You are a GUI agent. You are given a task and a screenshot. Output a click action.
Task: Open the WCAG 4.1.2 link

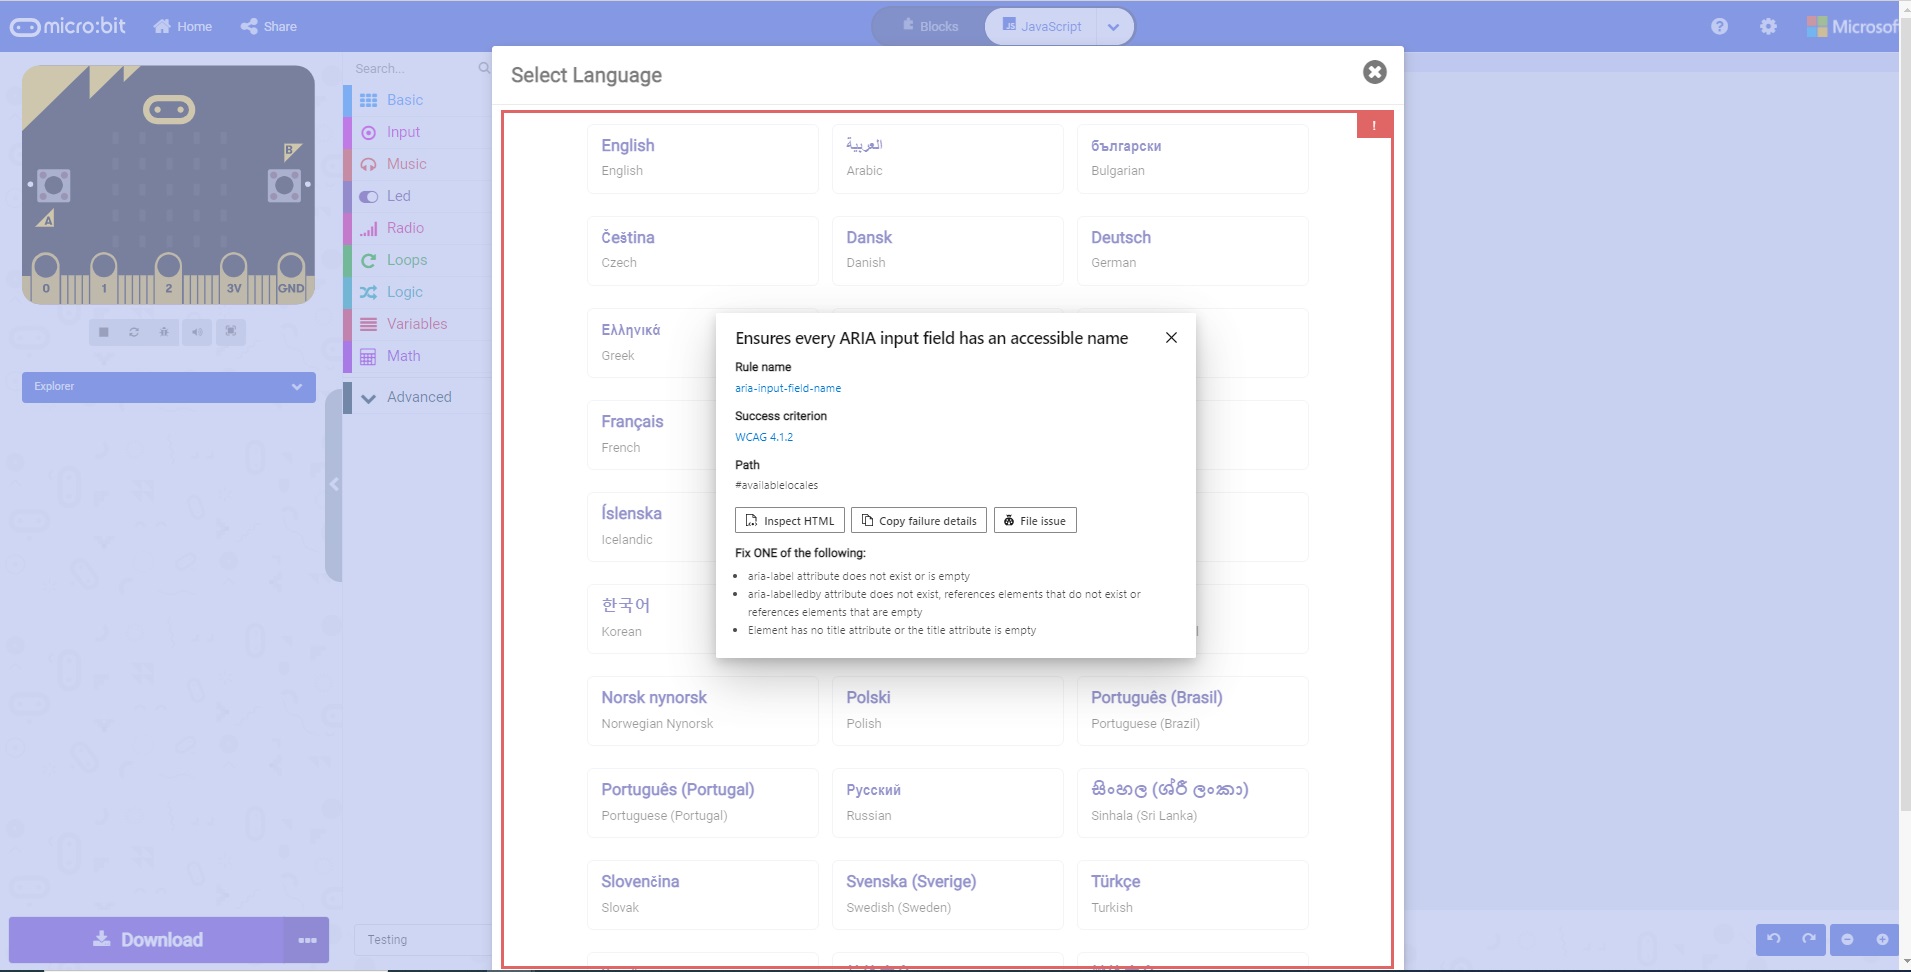pyautogui.click(x=764, y=437)
